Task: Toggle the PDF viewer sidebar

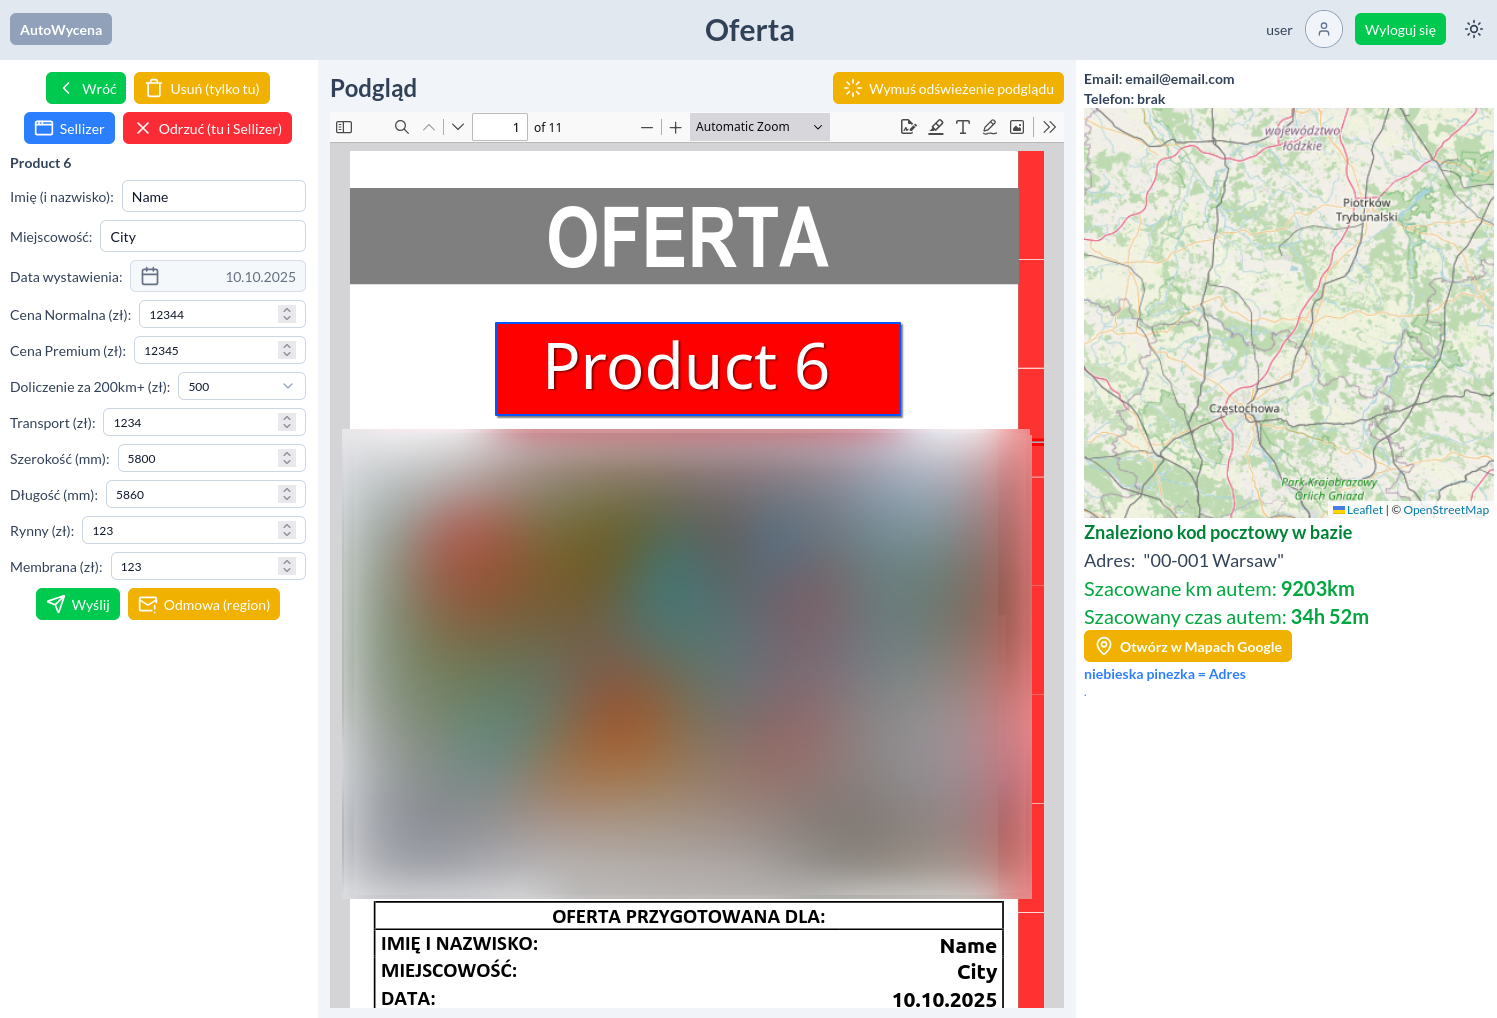Action: tap(344, 127)
